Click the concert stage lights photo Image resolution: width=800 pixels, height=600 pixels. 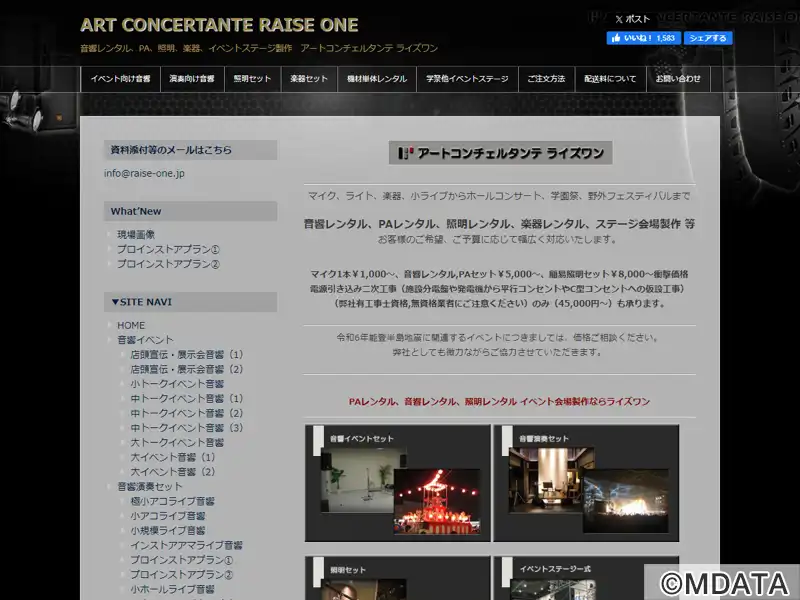tap(626, 502)
